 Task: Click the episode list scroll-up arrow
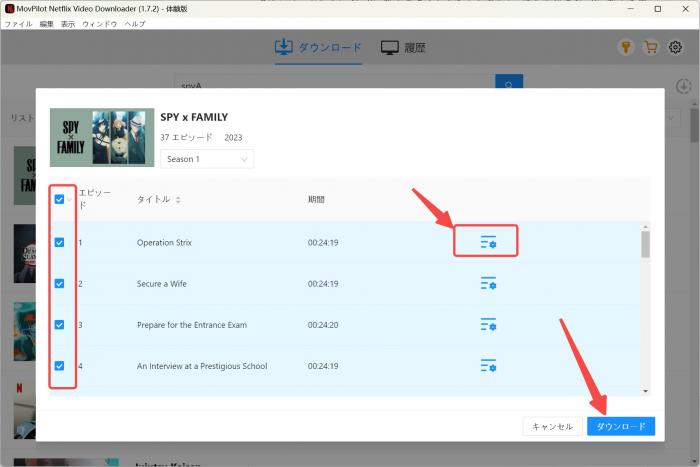646,227
